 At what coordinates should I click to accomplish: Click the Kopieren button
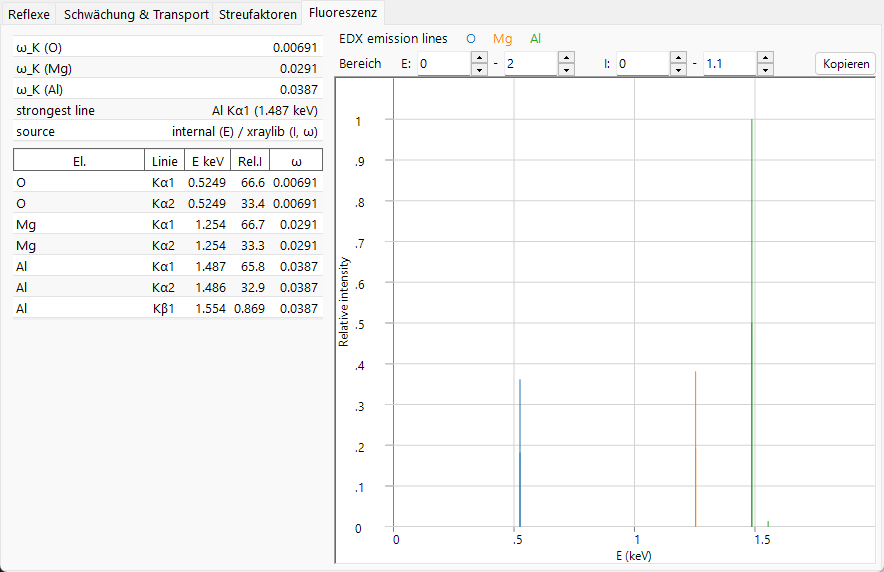coord(846,64)
